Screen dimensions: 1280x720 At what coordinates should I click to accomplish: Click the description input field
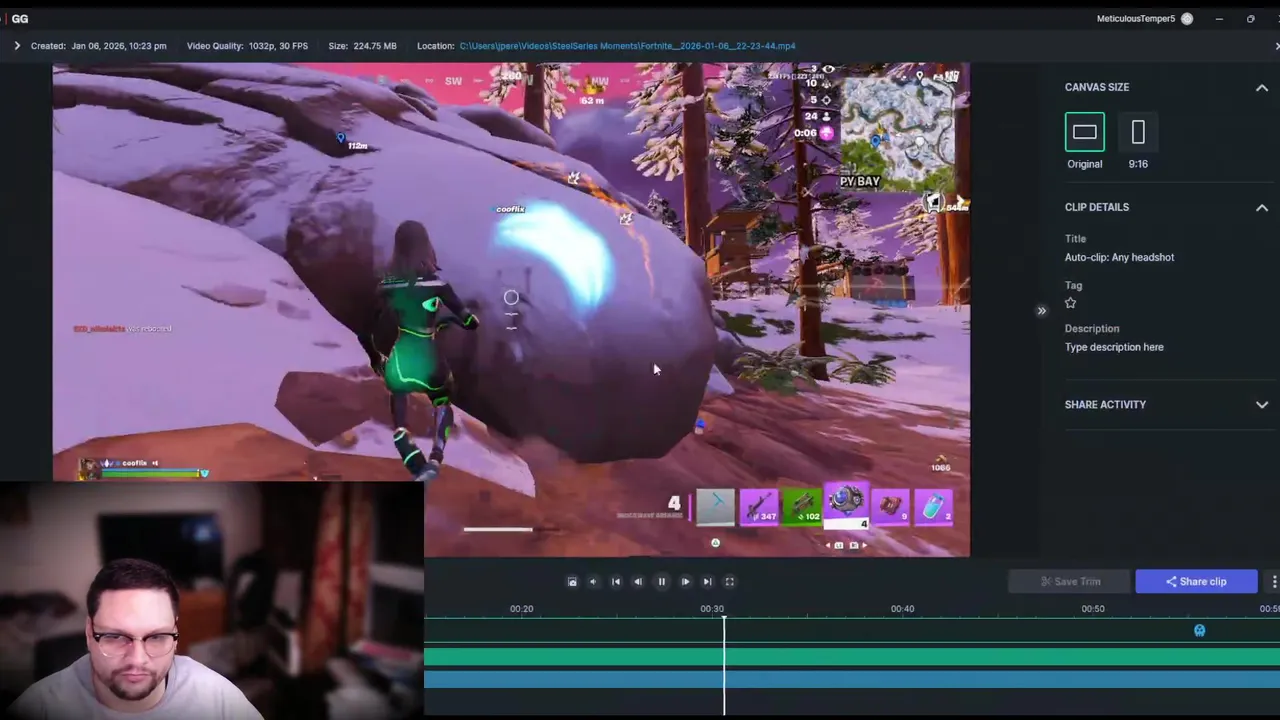pyautogui.click(x=1114, y=347)
